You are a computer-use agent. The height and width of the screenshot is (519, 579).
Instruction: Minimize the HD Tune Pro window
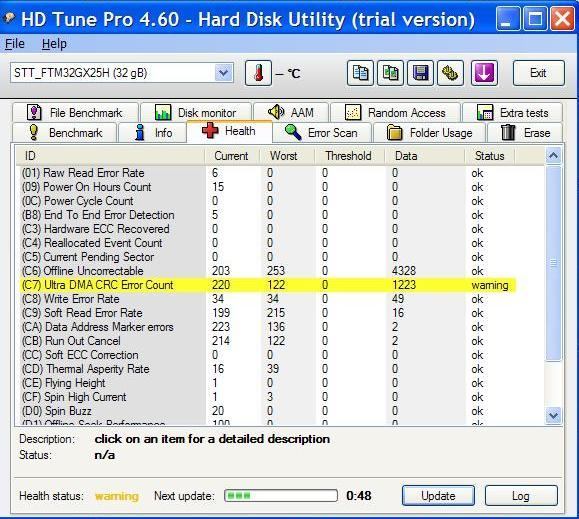[x=508, y=19]
